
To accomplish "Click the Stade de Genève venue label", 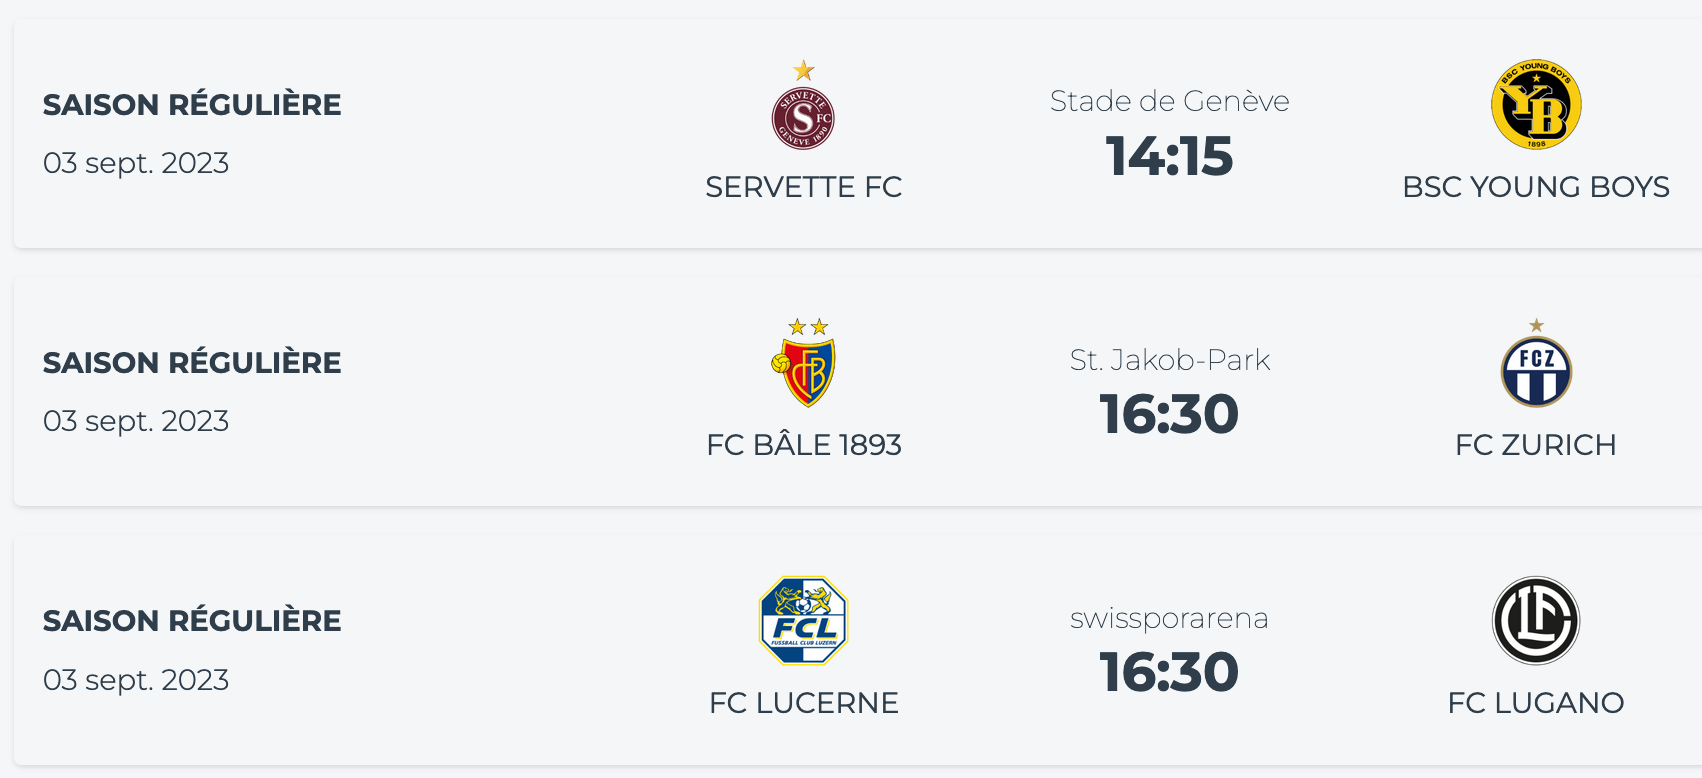I will tap(1169, 101).
